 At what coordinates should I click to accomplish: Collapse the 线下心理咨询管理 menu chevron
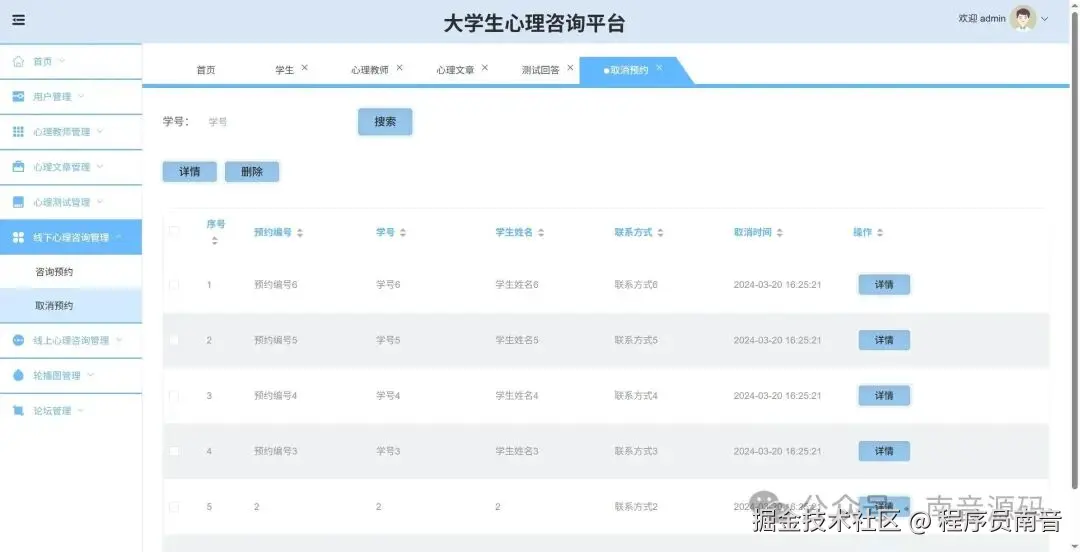tap(118, 237)
